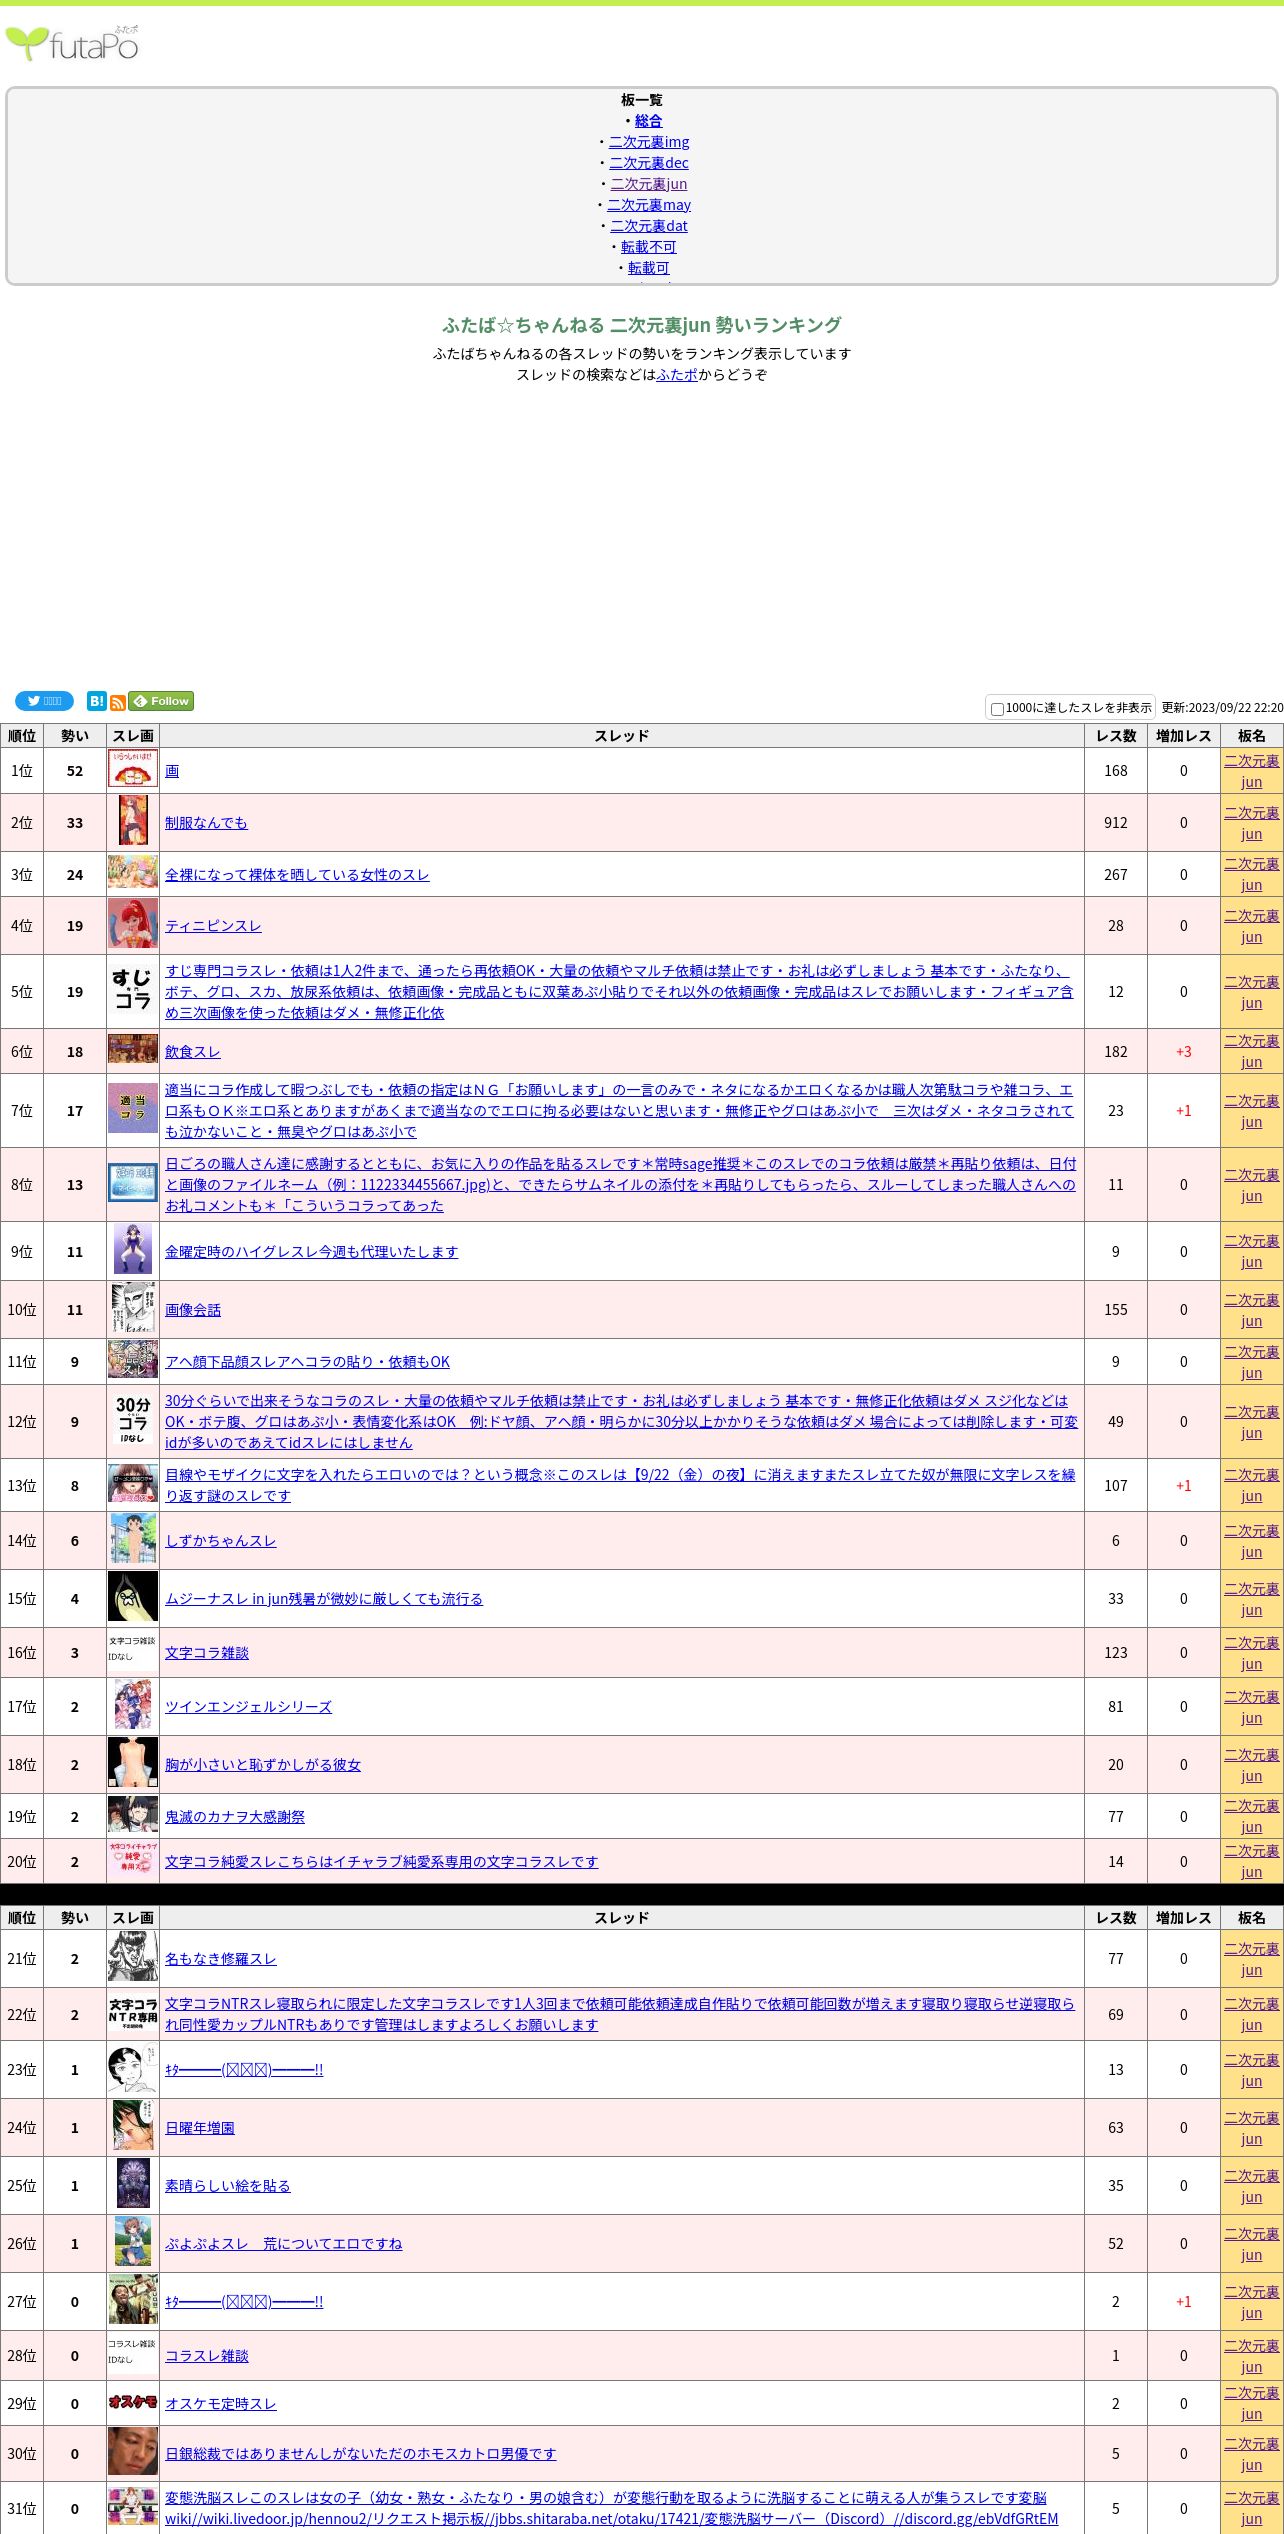The width and height of the screenshot is (1284, 2534).
Task: Click the 板一覧 heading
Action: (x=642, y=100)
